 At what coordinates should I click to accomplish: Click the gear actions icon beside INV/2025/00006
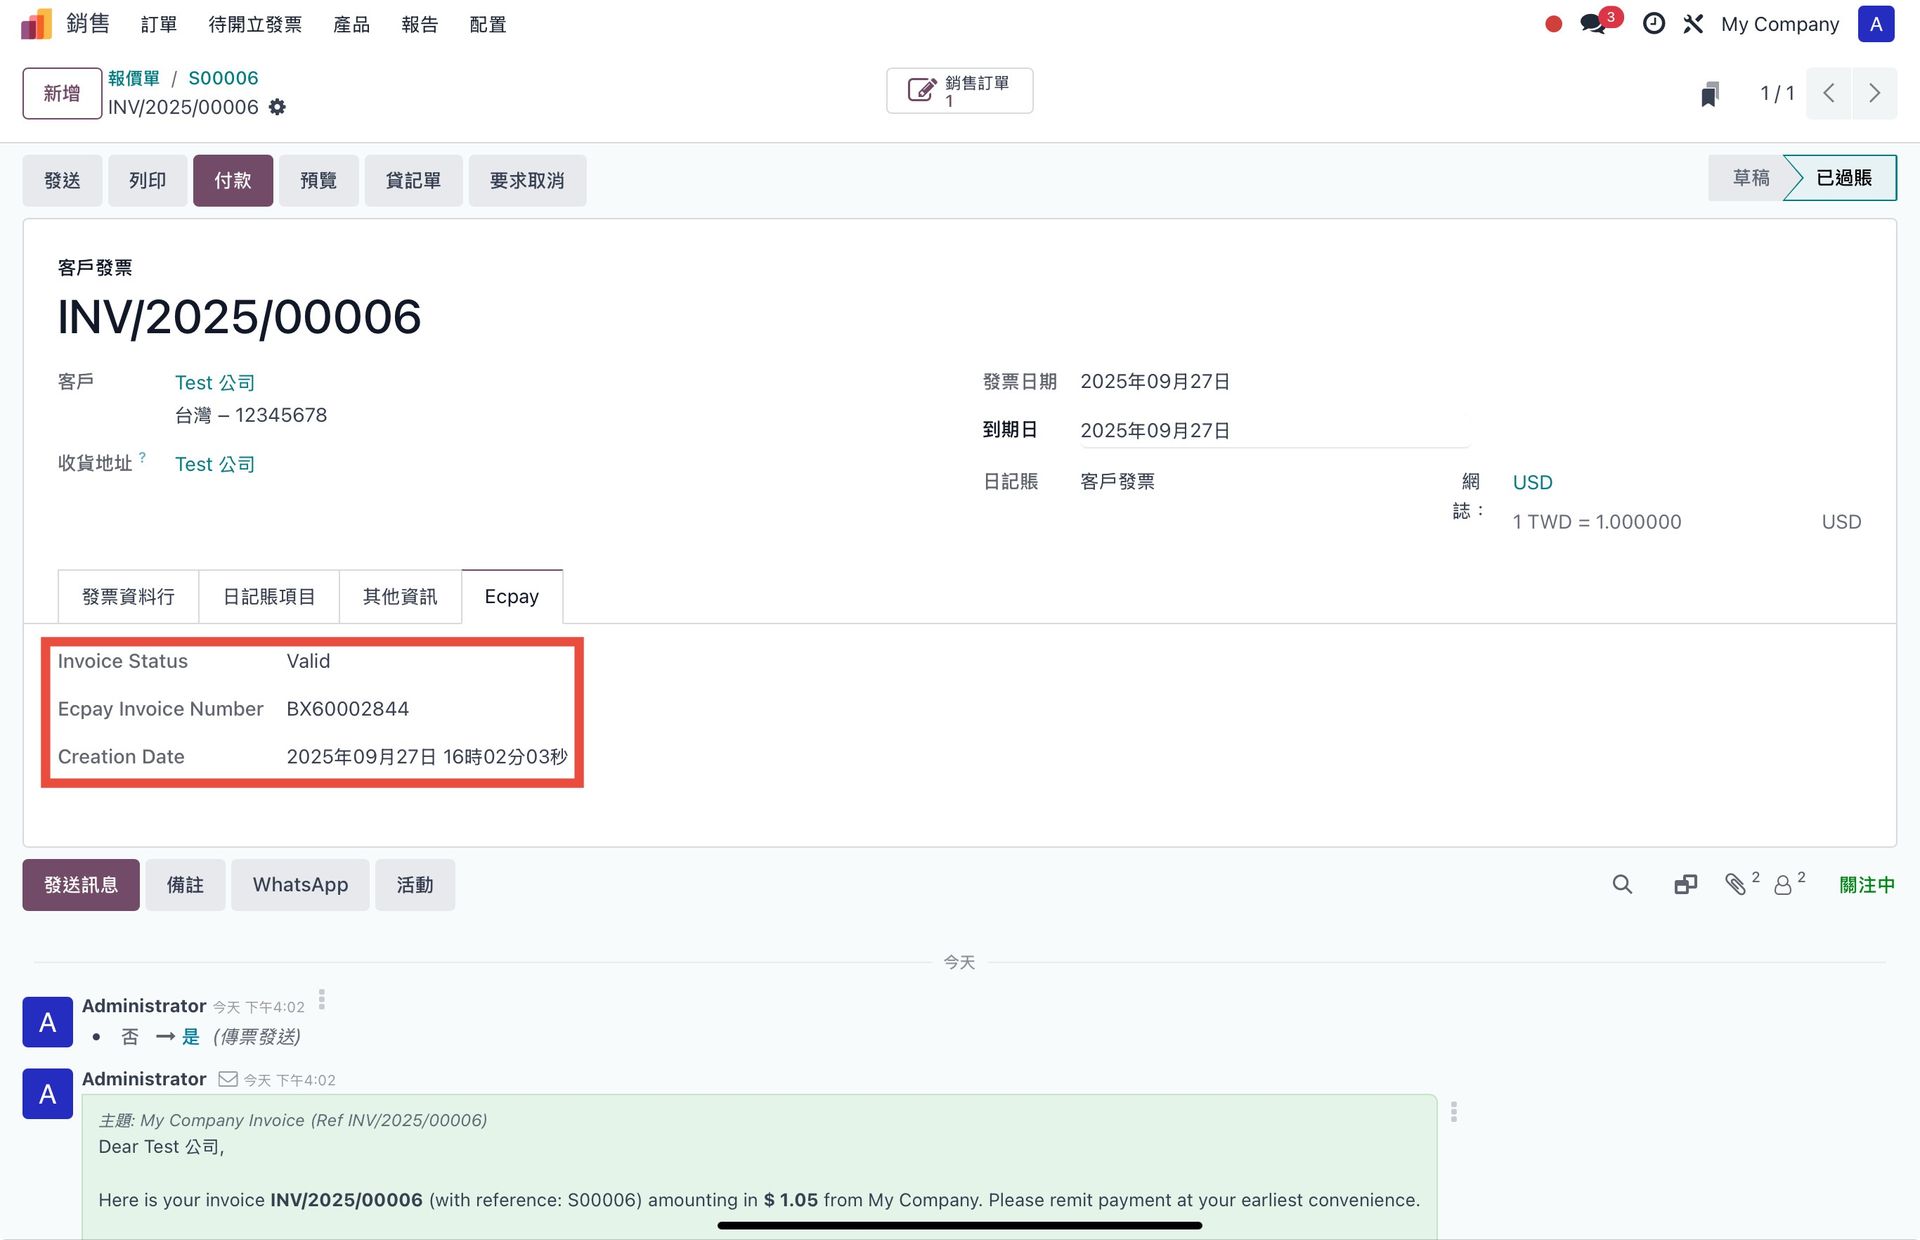coord(277,107)
